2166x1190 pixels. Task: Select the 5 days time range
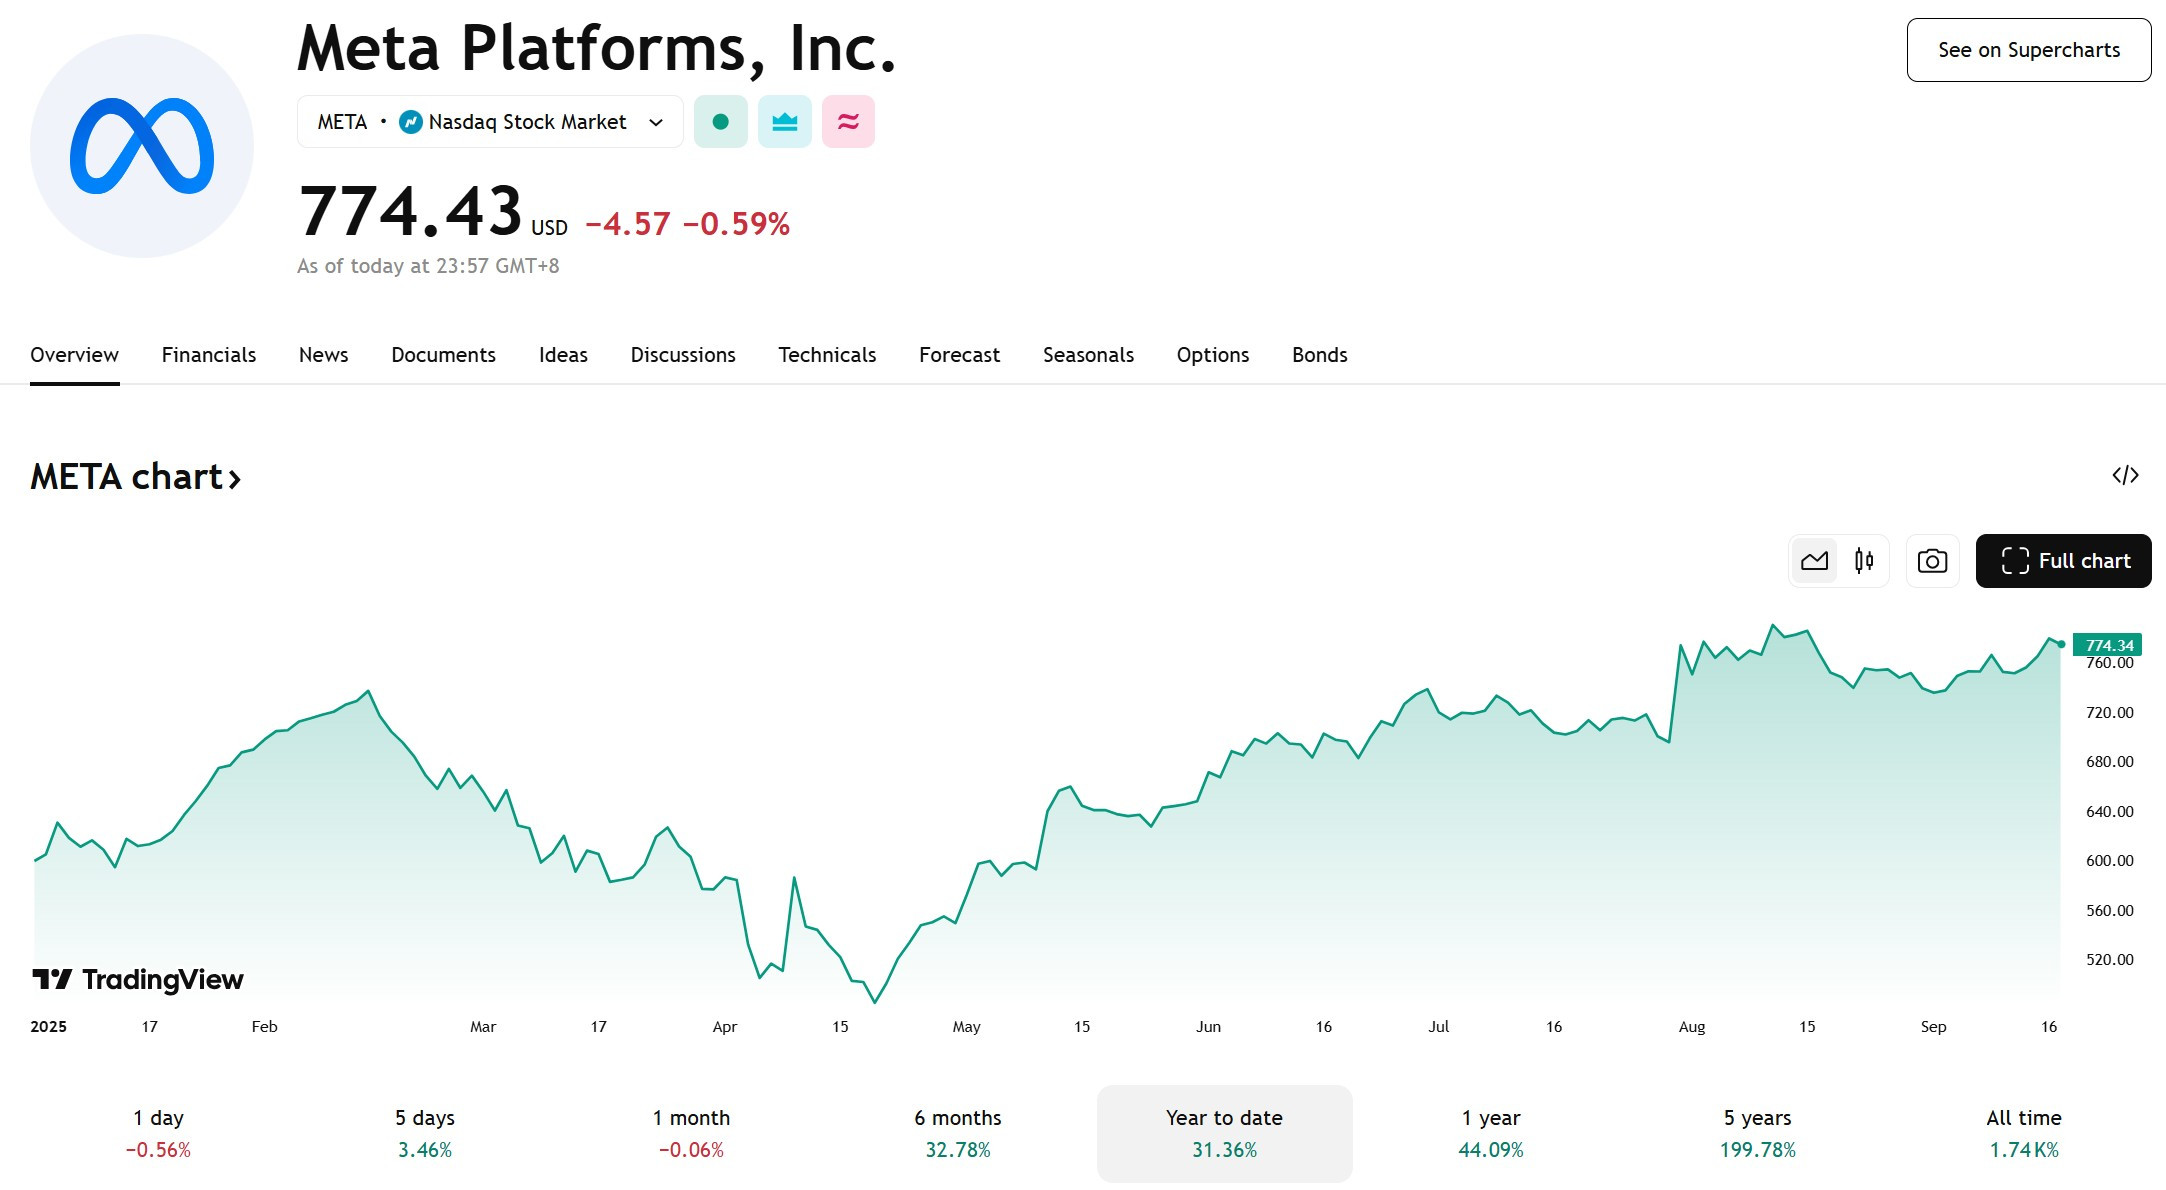pyautogui.click(x=425, y=1133)
